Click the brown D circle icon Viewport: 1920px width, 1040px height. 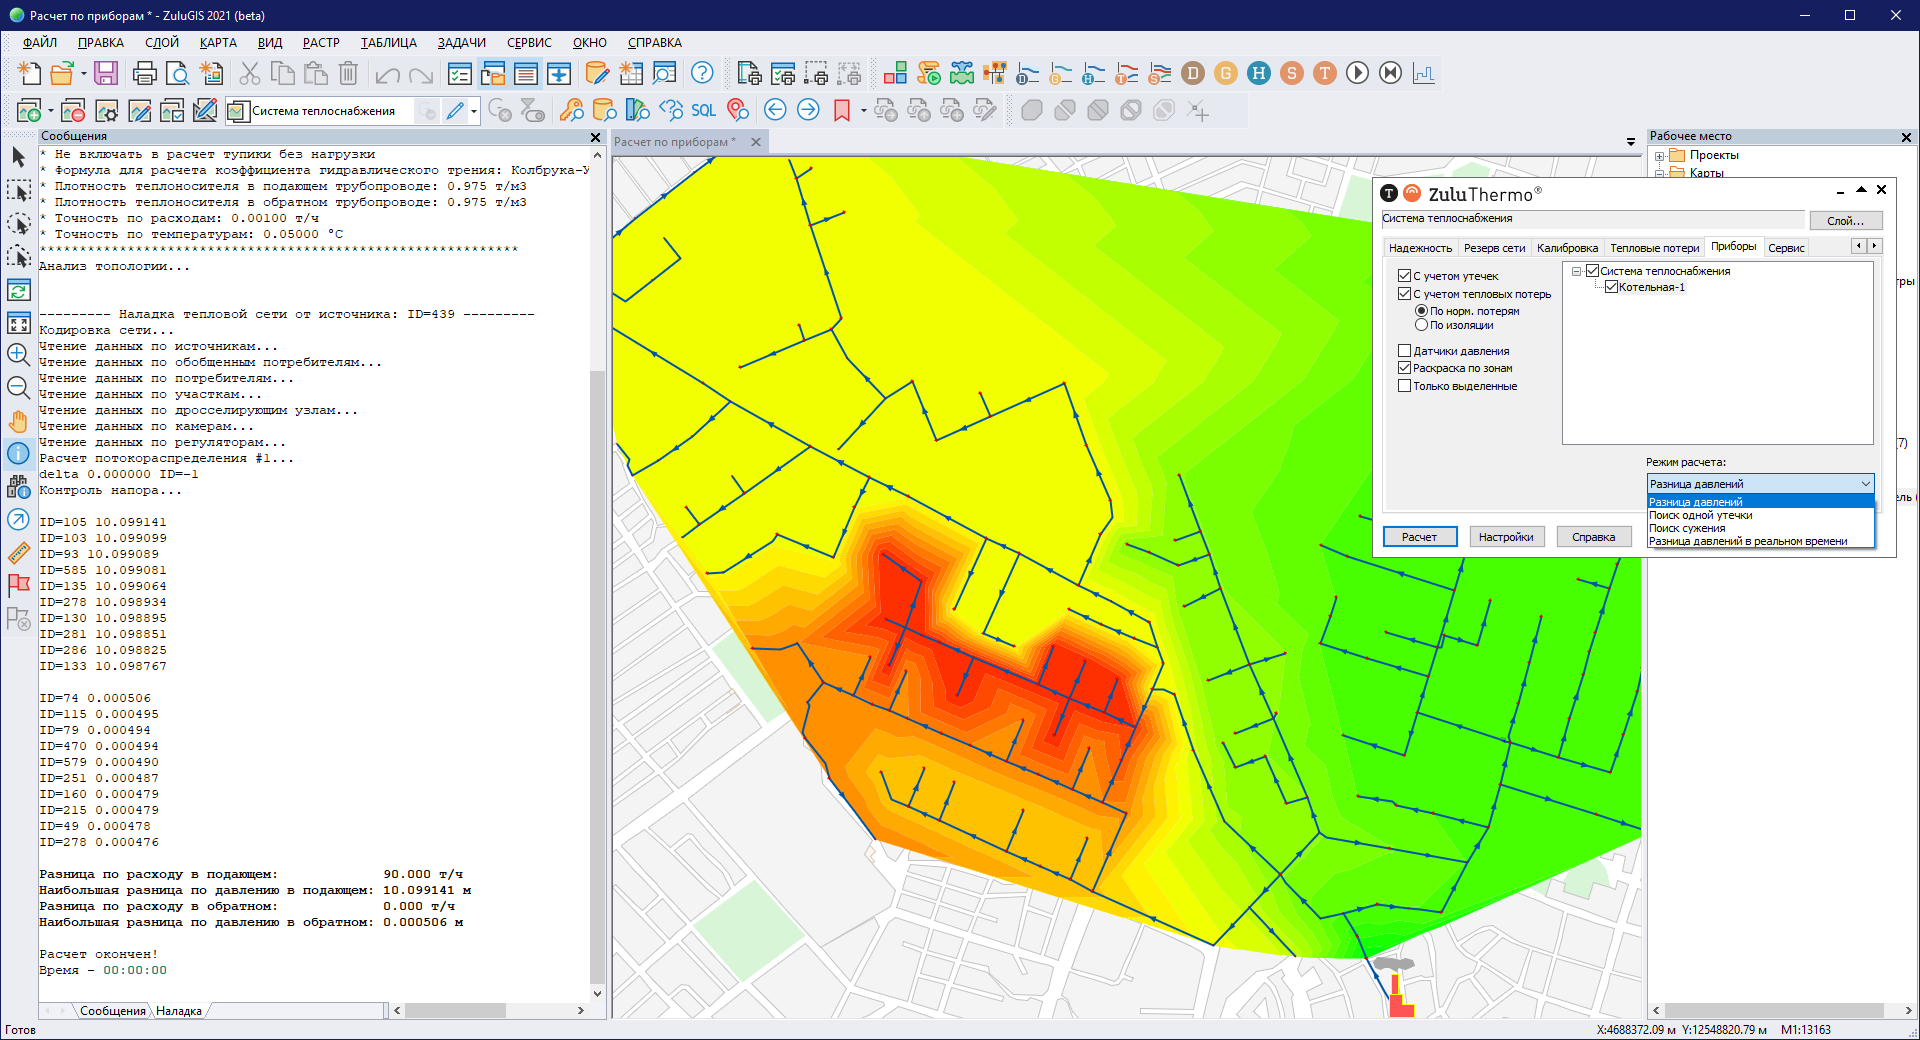tap(1193, 73)
